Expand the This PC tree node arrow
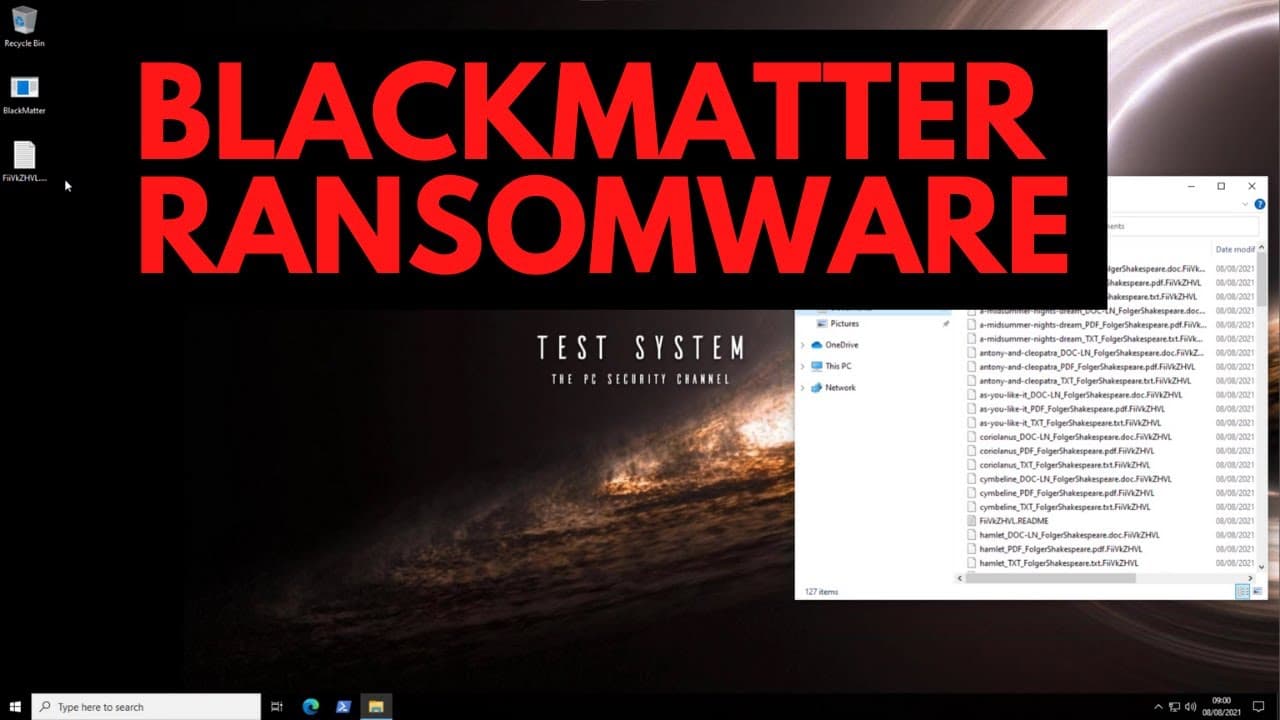Viewport: 1280px width, 720px height. [x=802, y=366]
